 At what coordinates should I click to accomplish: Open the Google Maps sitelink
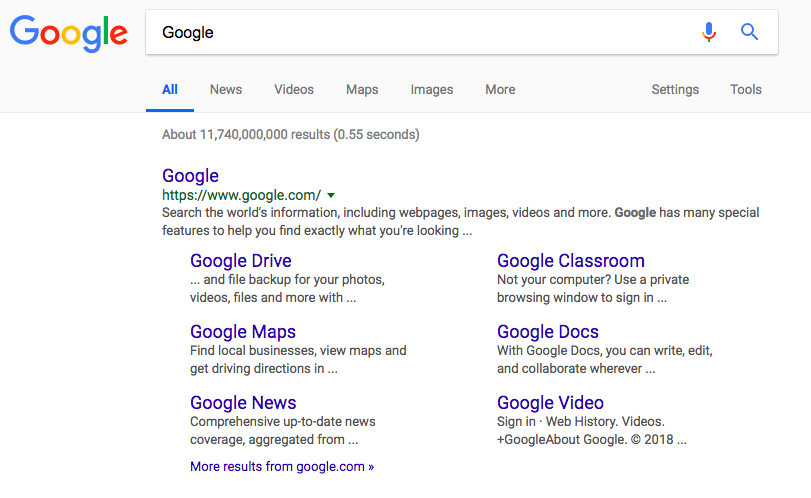pyautogui.click(x=243, y=332)
